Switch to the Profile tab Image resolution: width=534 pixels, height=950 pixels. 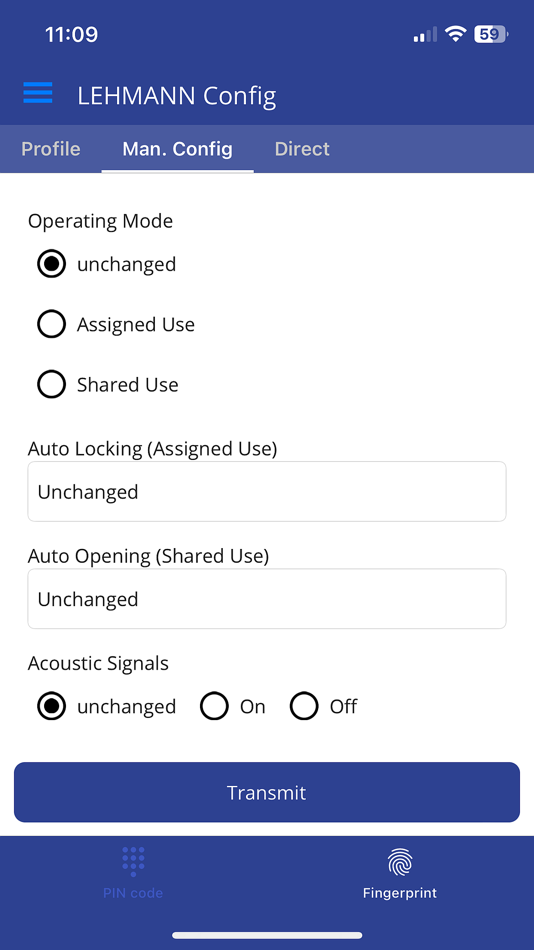click(51, 149)
